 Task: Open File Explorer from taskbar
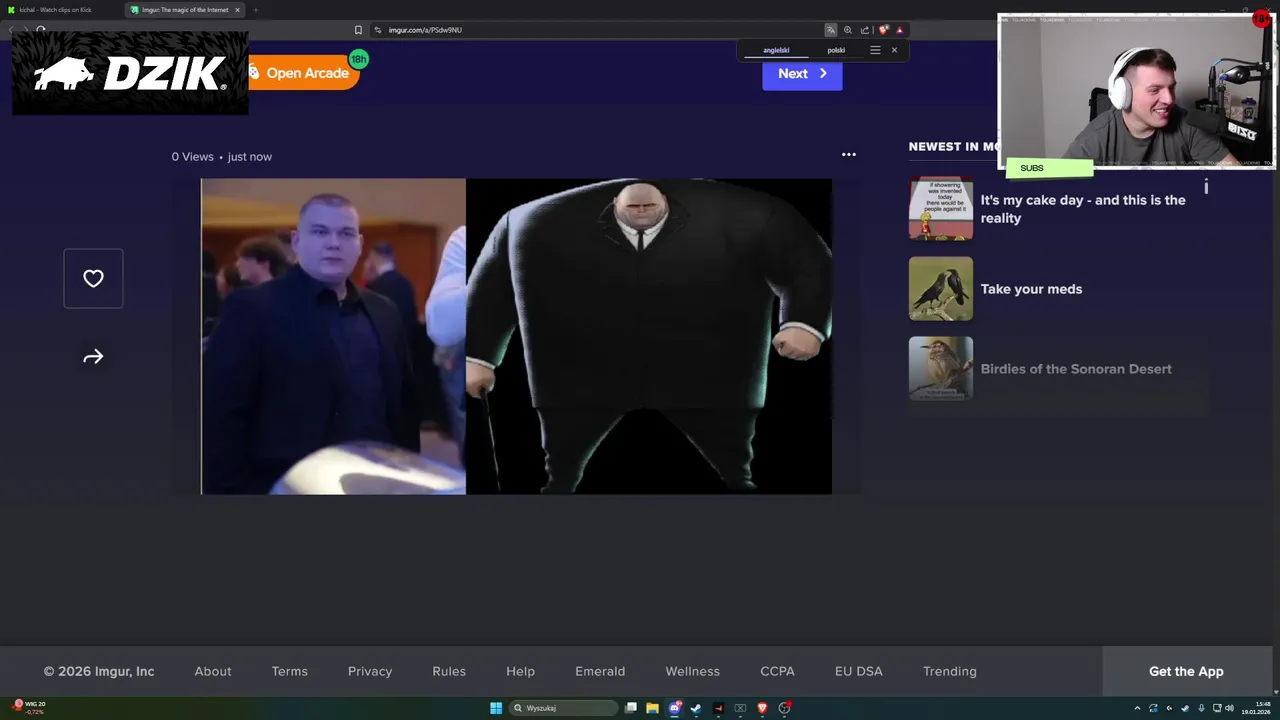(x=652, y=708)
